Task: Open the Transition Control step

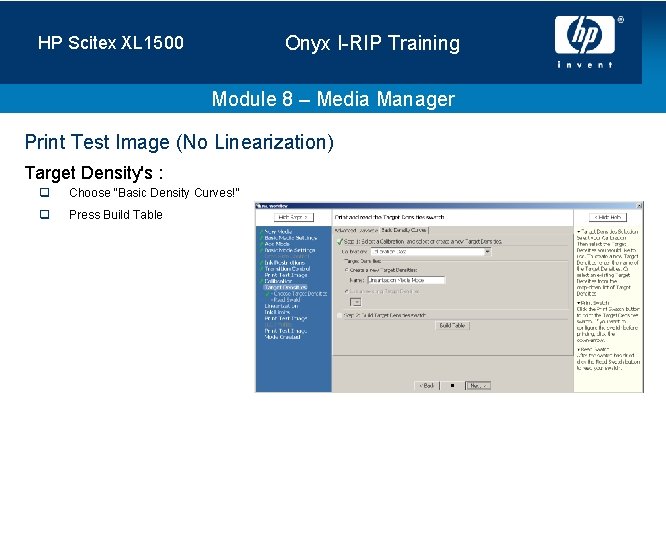Action: (x=287, y=269)
